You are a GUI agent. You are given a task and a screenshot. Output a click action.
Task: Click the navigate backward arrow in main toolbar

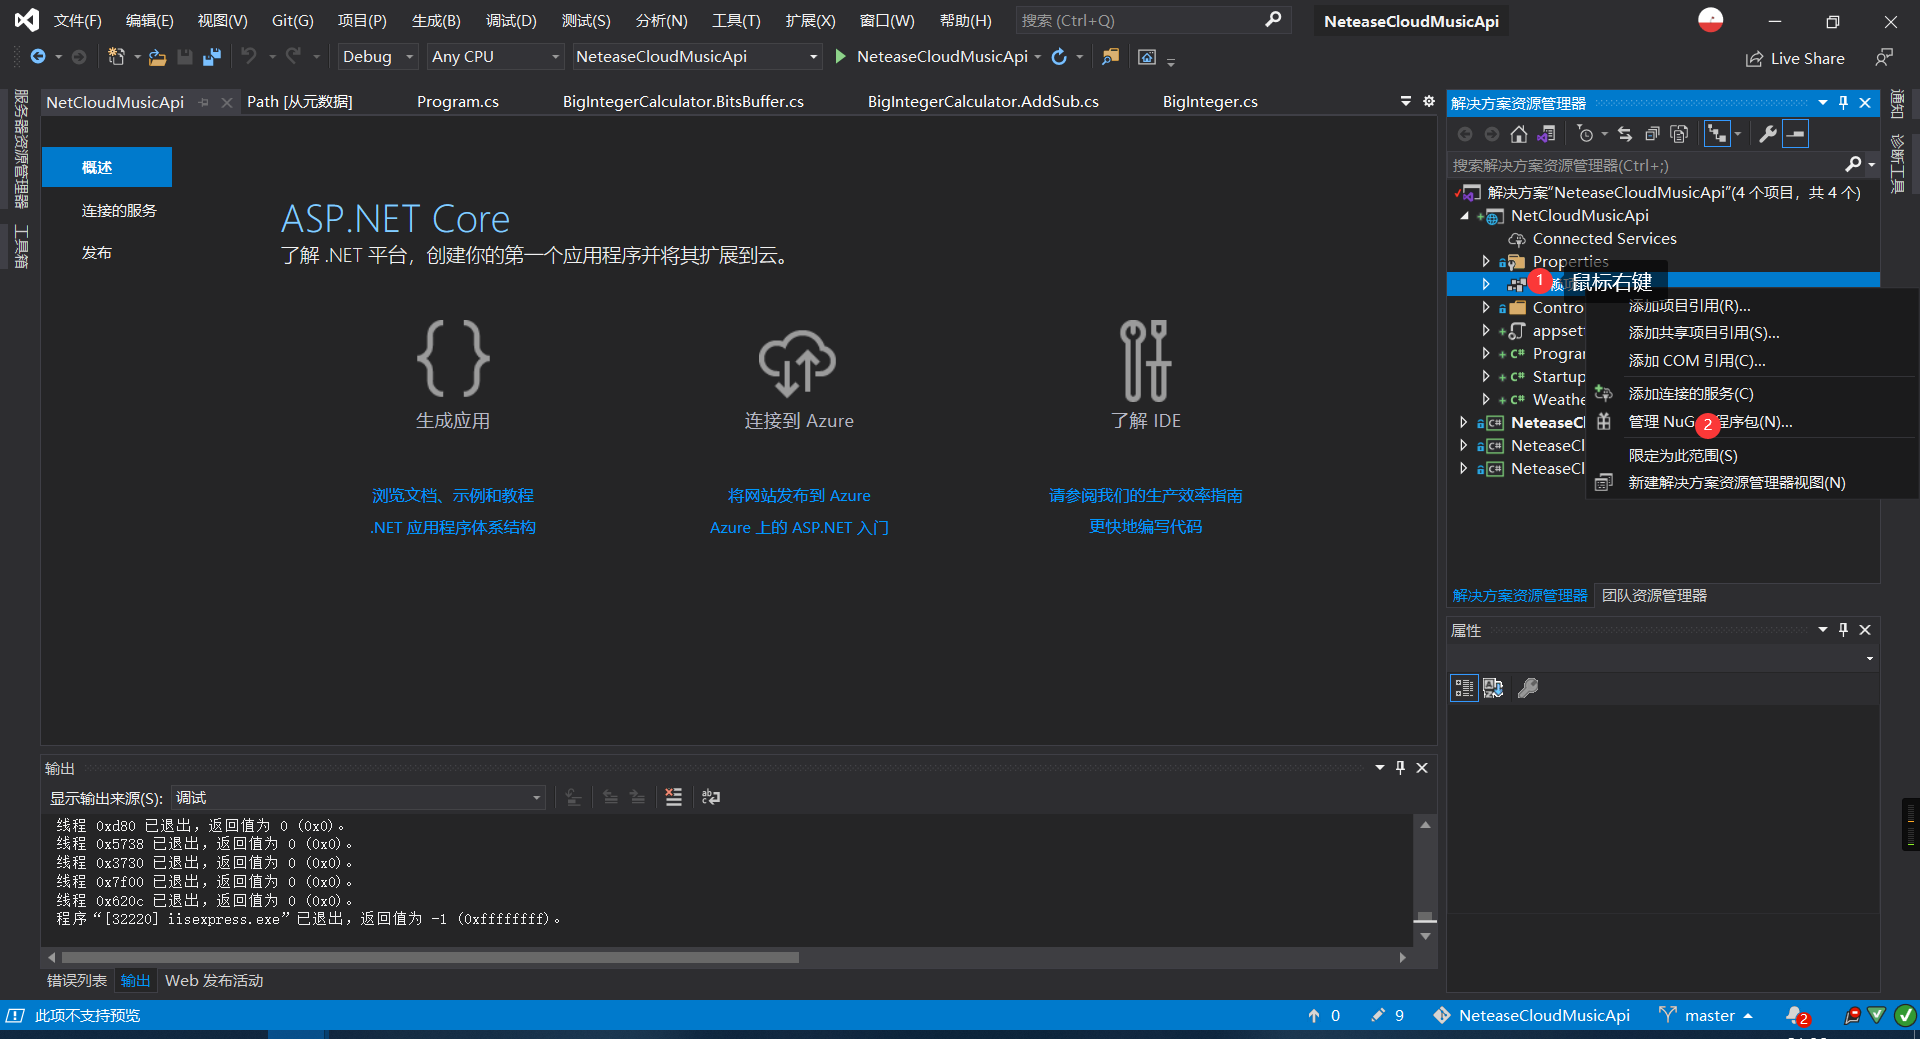[x=38, y=57]
